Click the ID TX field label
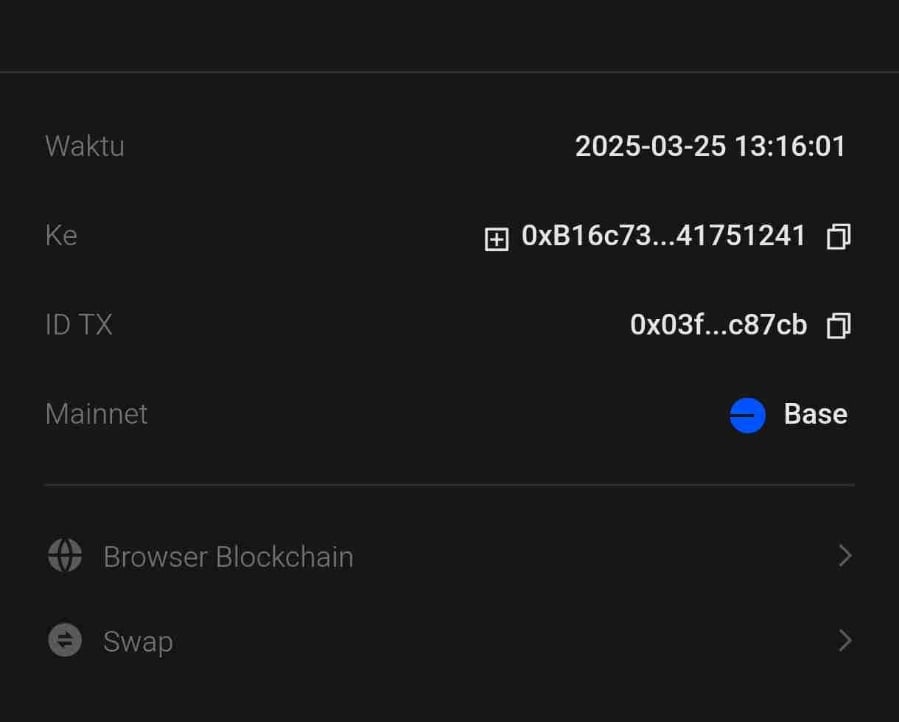The width and height of the screenshot is (899, 722). point(79,325)
